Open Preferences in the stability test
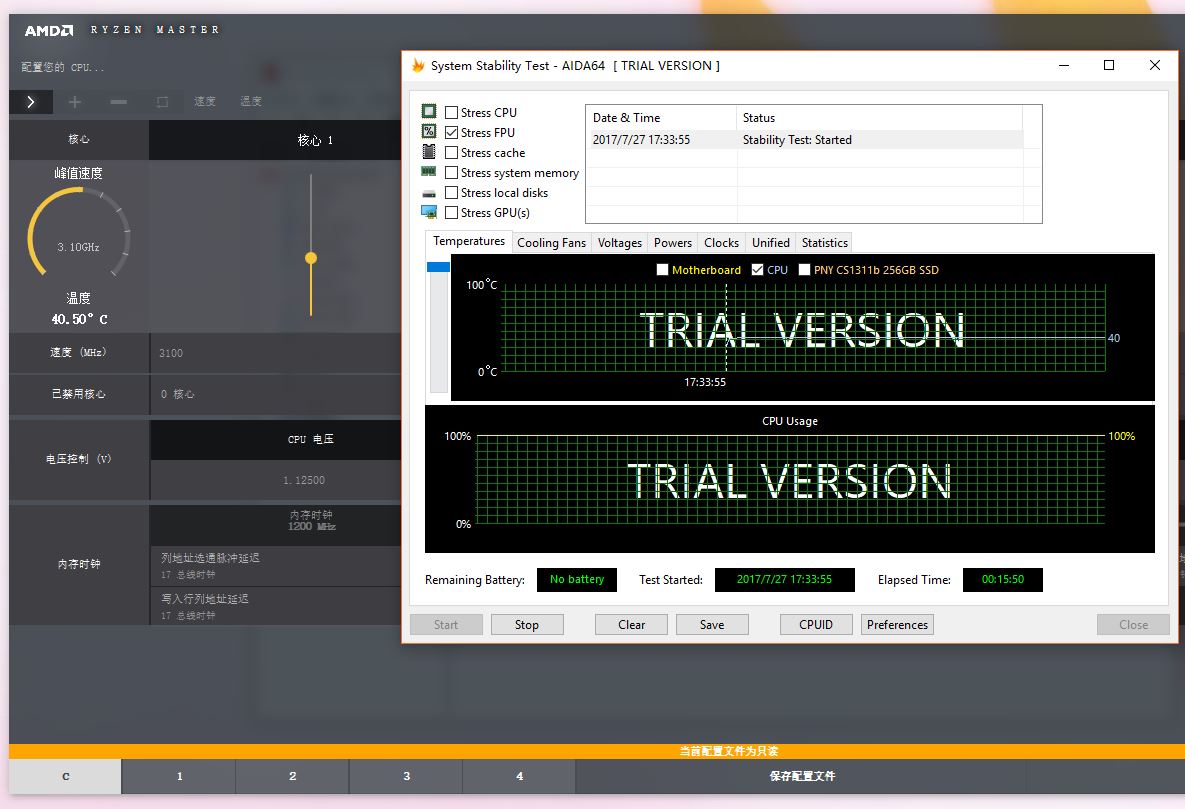1185x809 pixels. click(896, 624)
